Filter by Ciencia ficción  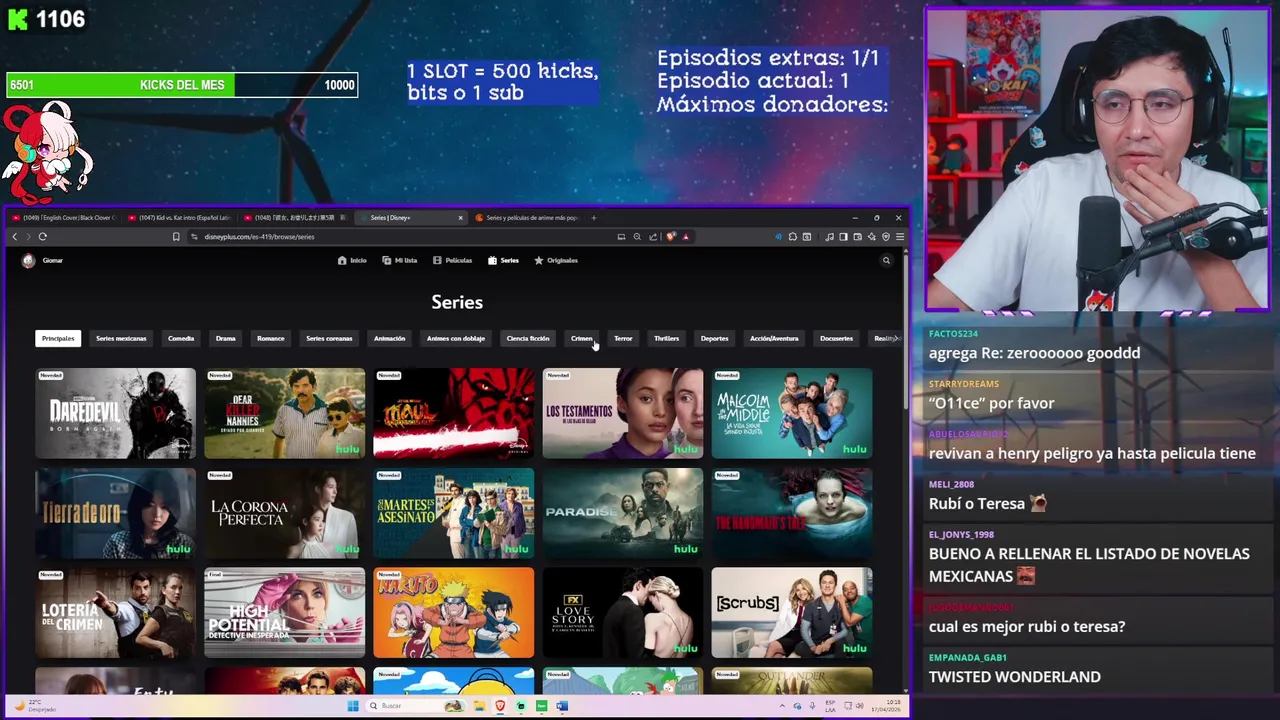point(528,338)
